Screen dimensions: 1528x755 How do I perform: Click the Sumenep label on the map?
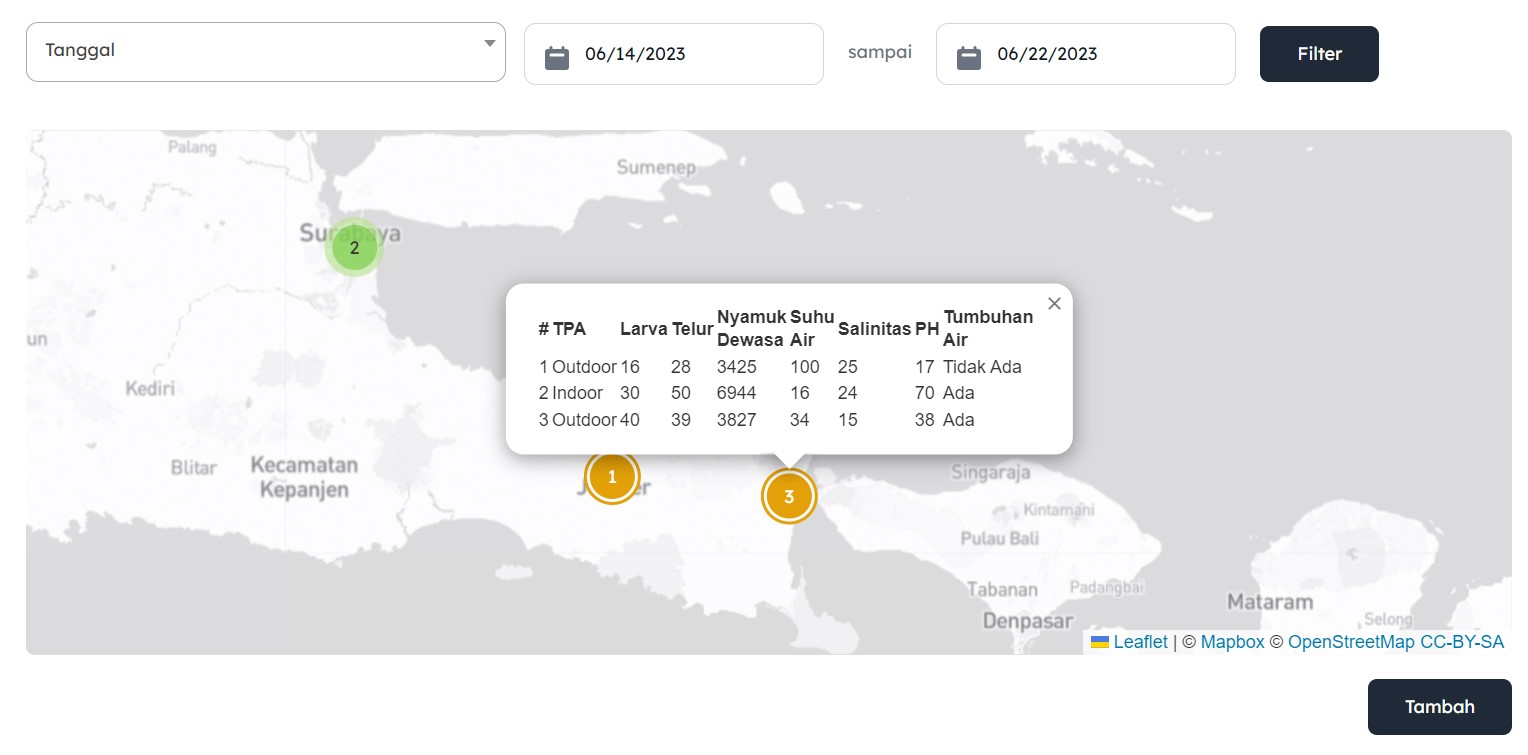[x=656, y=167]
